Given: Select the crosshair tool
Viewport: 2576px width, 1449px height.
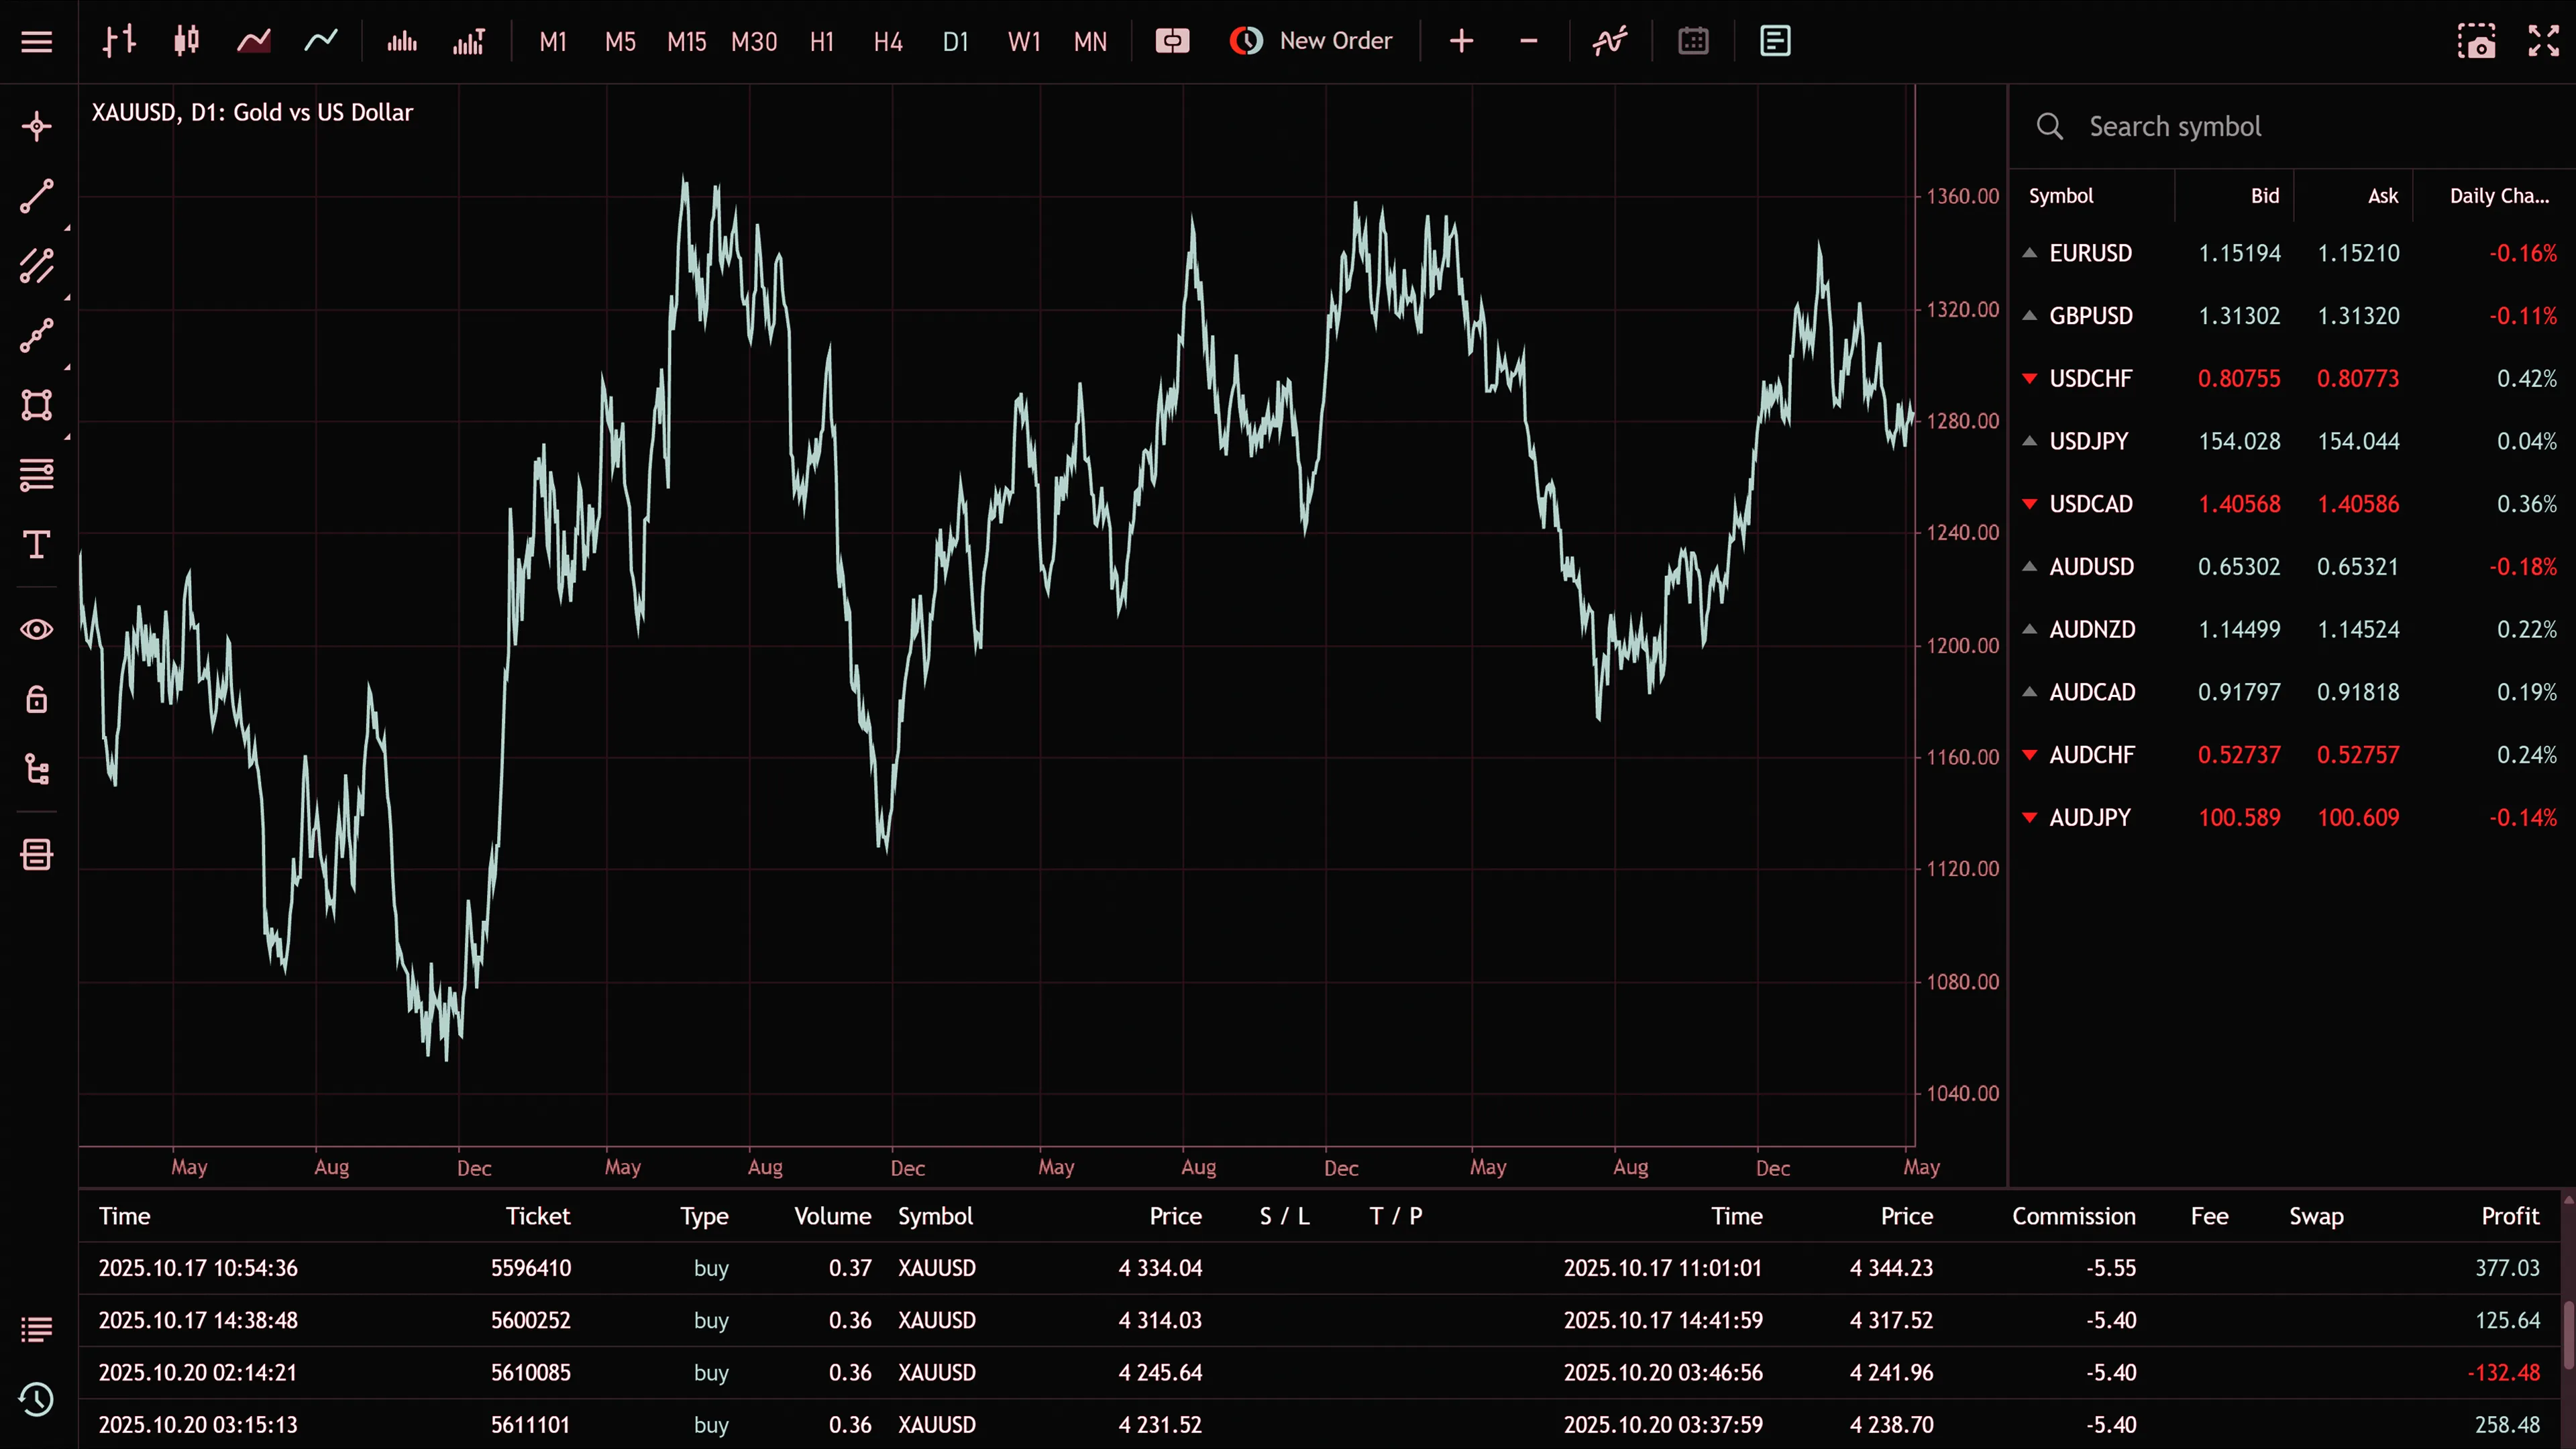Looking at the screenshot, I should pyautogui.click(x=37, y=127).
